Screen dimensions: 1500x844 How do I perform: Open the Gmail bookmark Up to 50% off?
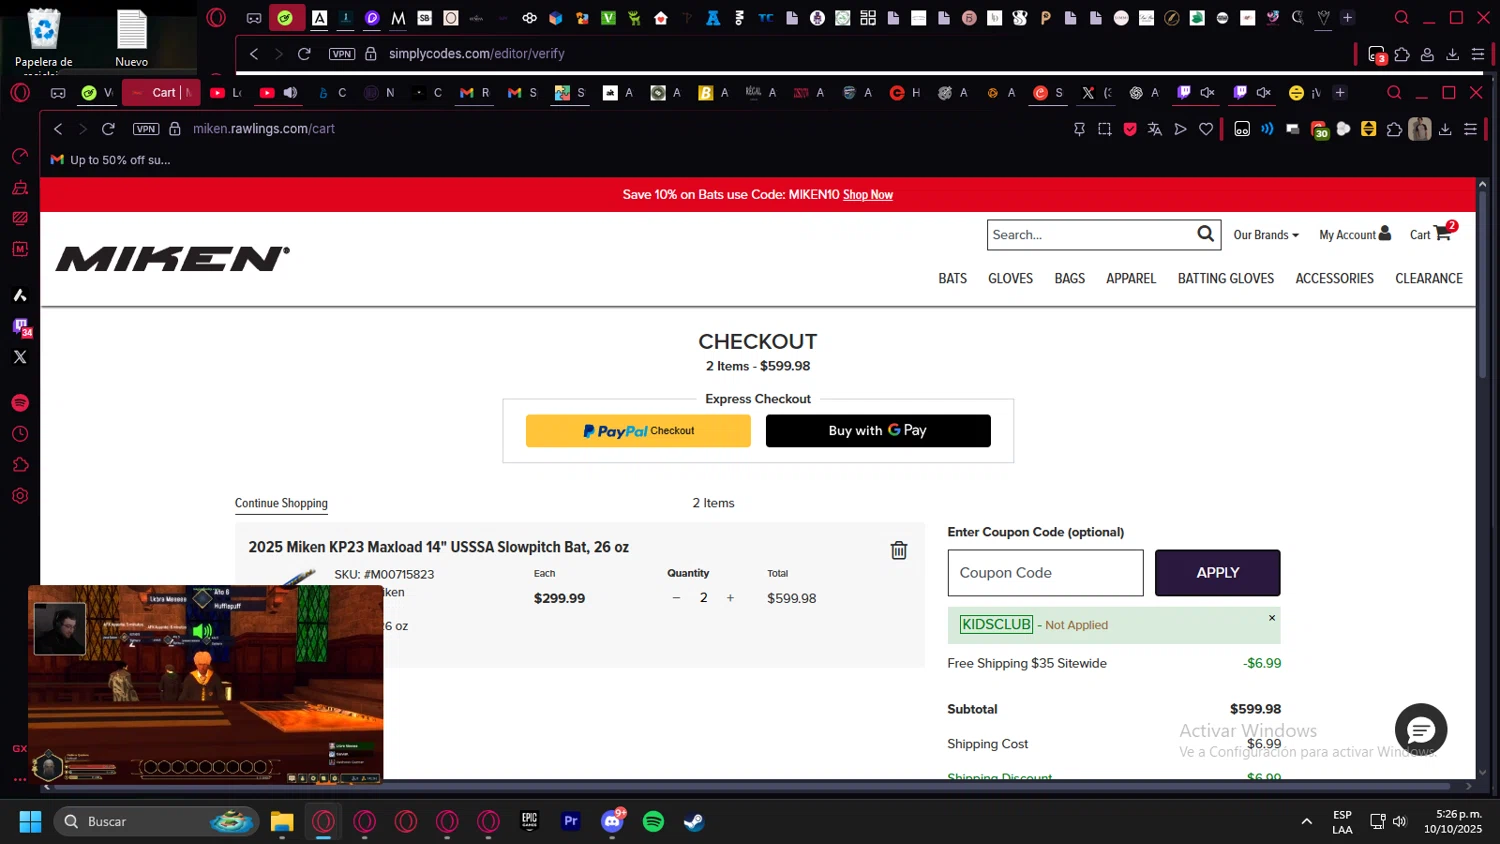pos(110,160)
